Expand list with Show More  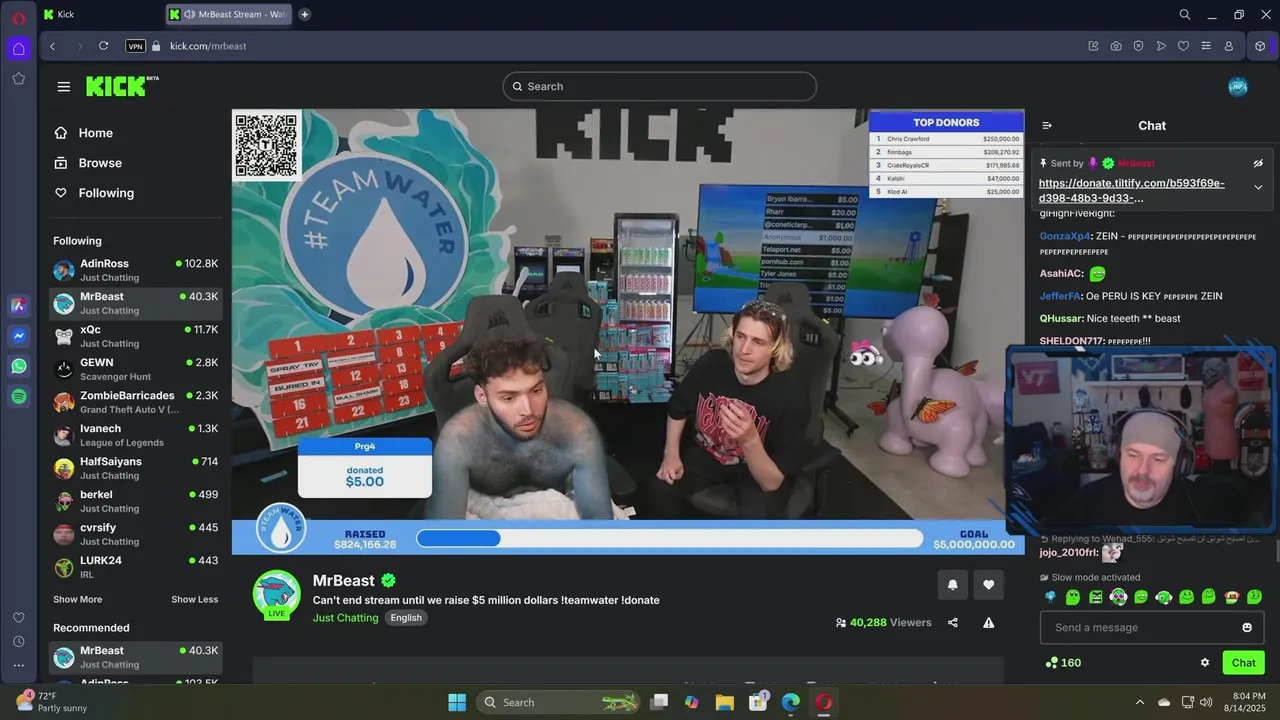pos(77,599)
